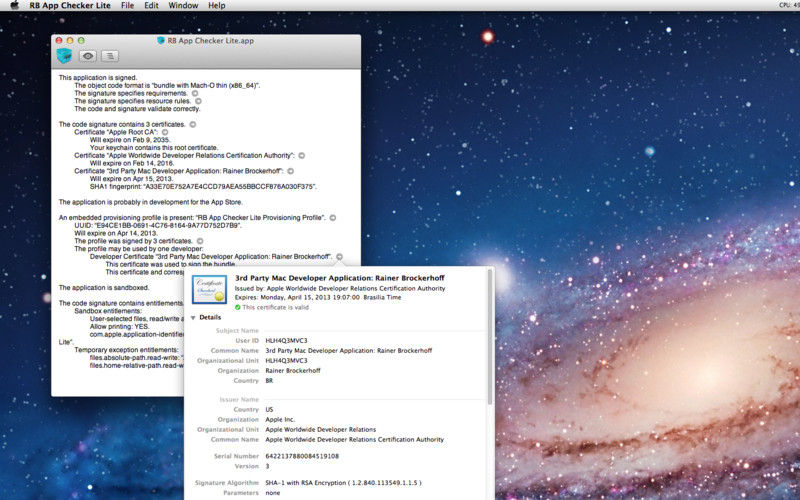The height and width of the screenshot is (500, 800).
Task: Click issuer Country value 'US'
Action: tap(269, 409)
